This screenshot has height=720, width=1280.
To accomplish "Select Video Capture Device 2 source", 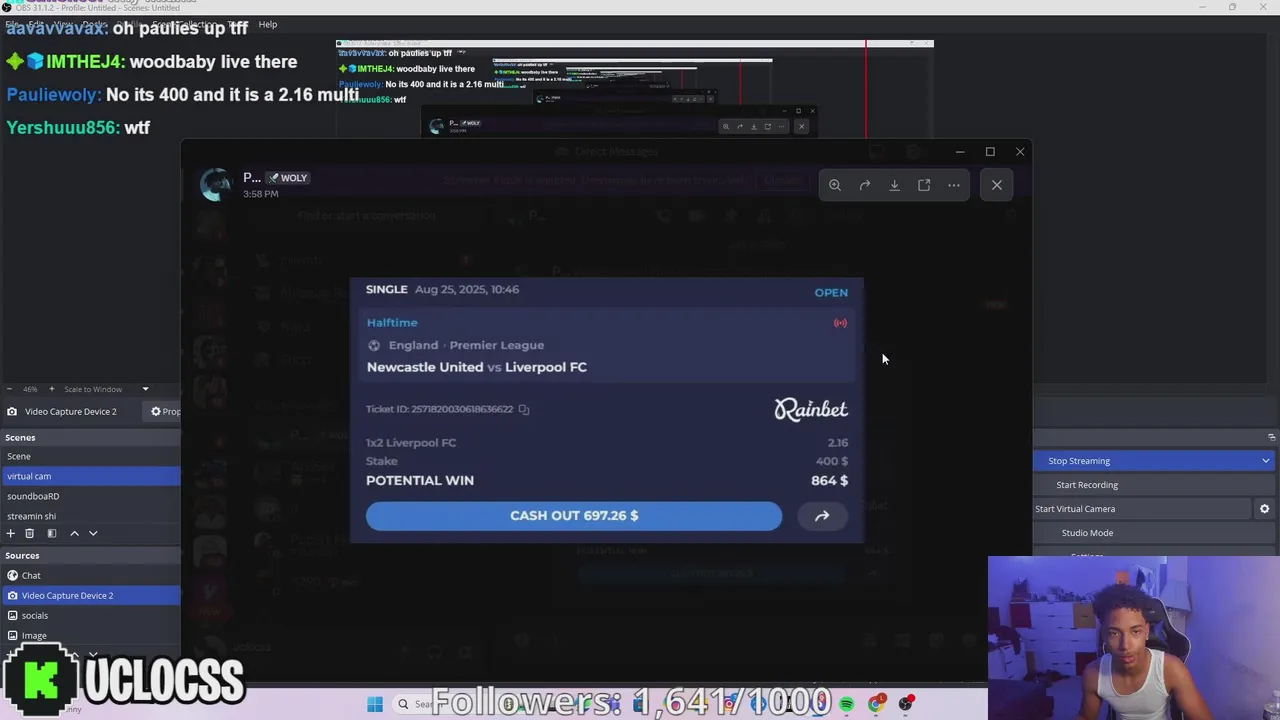I will (90, 595).
